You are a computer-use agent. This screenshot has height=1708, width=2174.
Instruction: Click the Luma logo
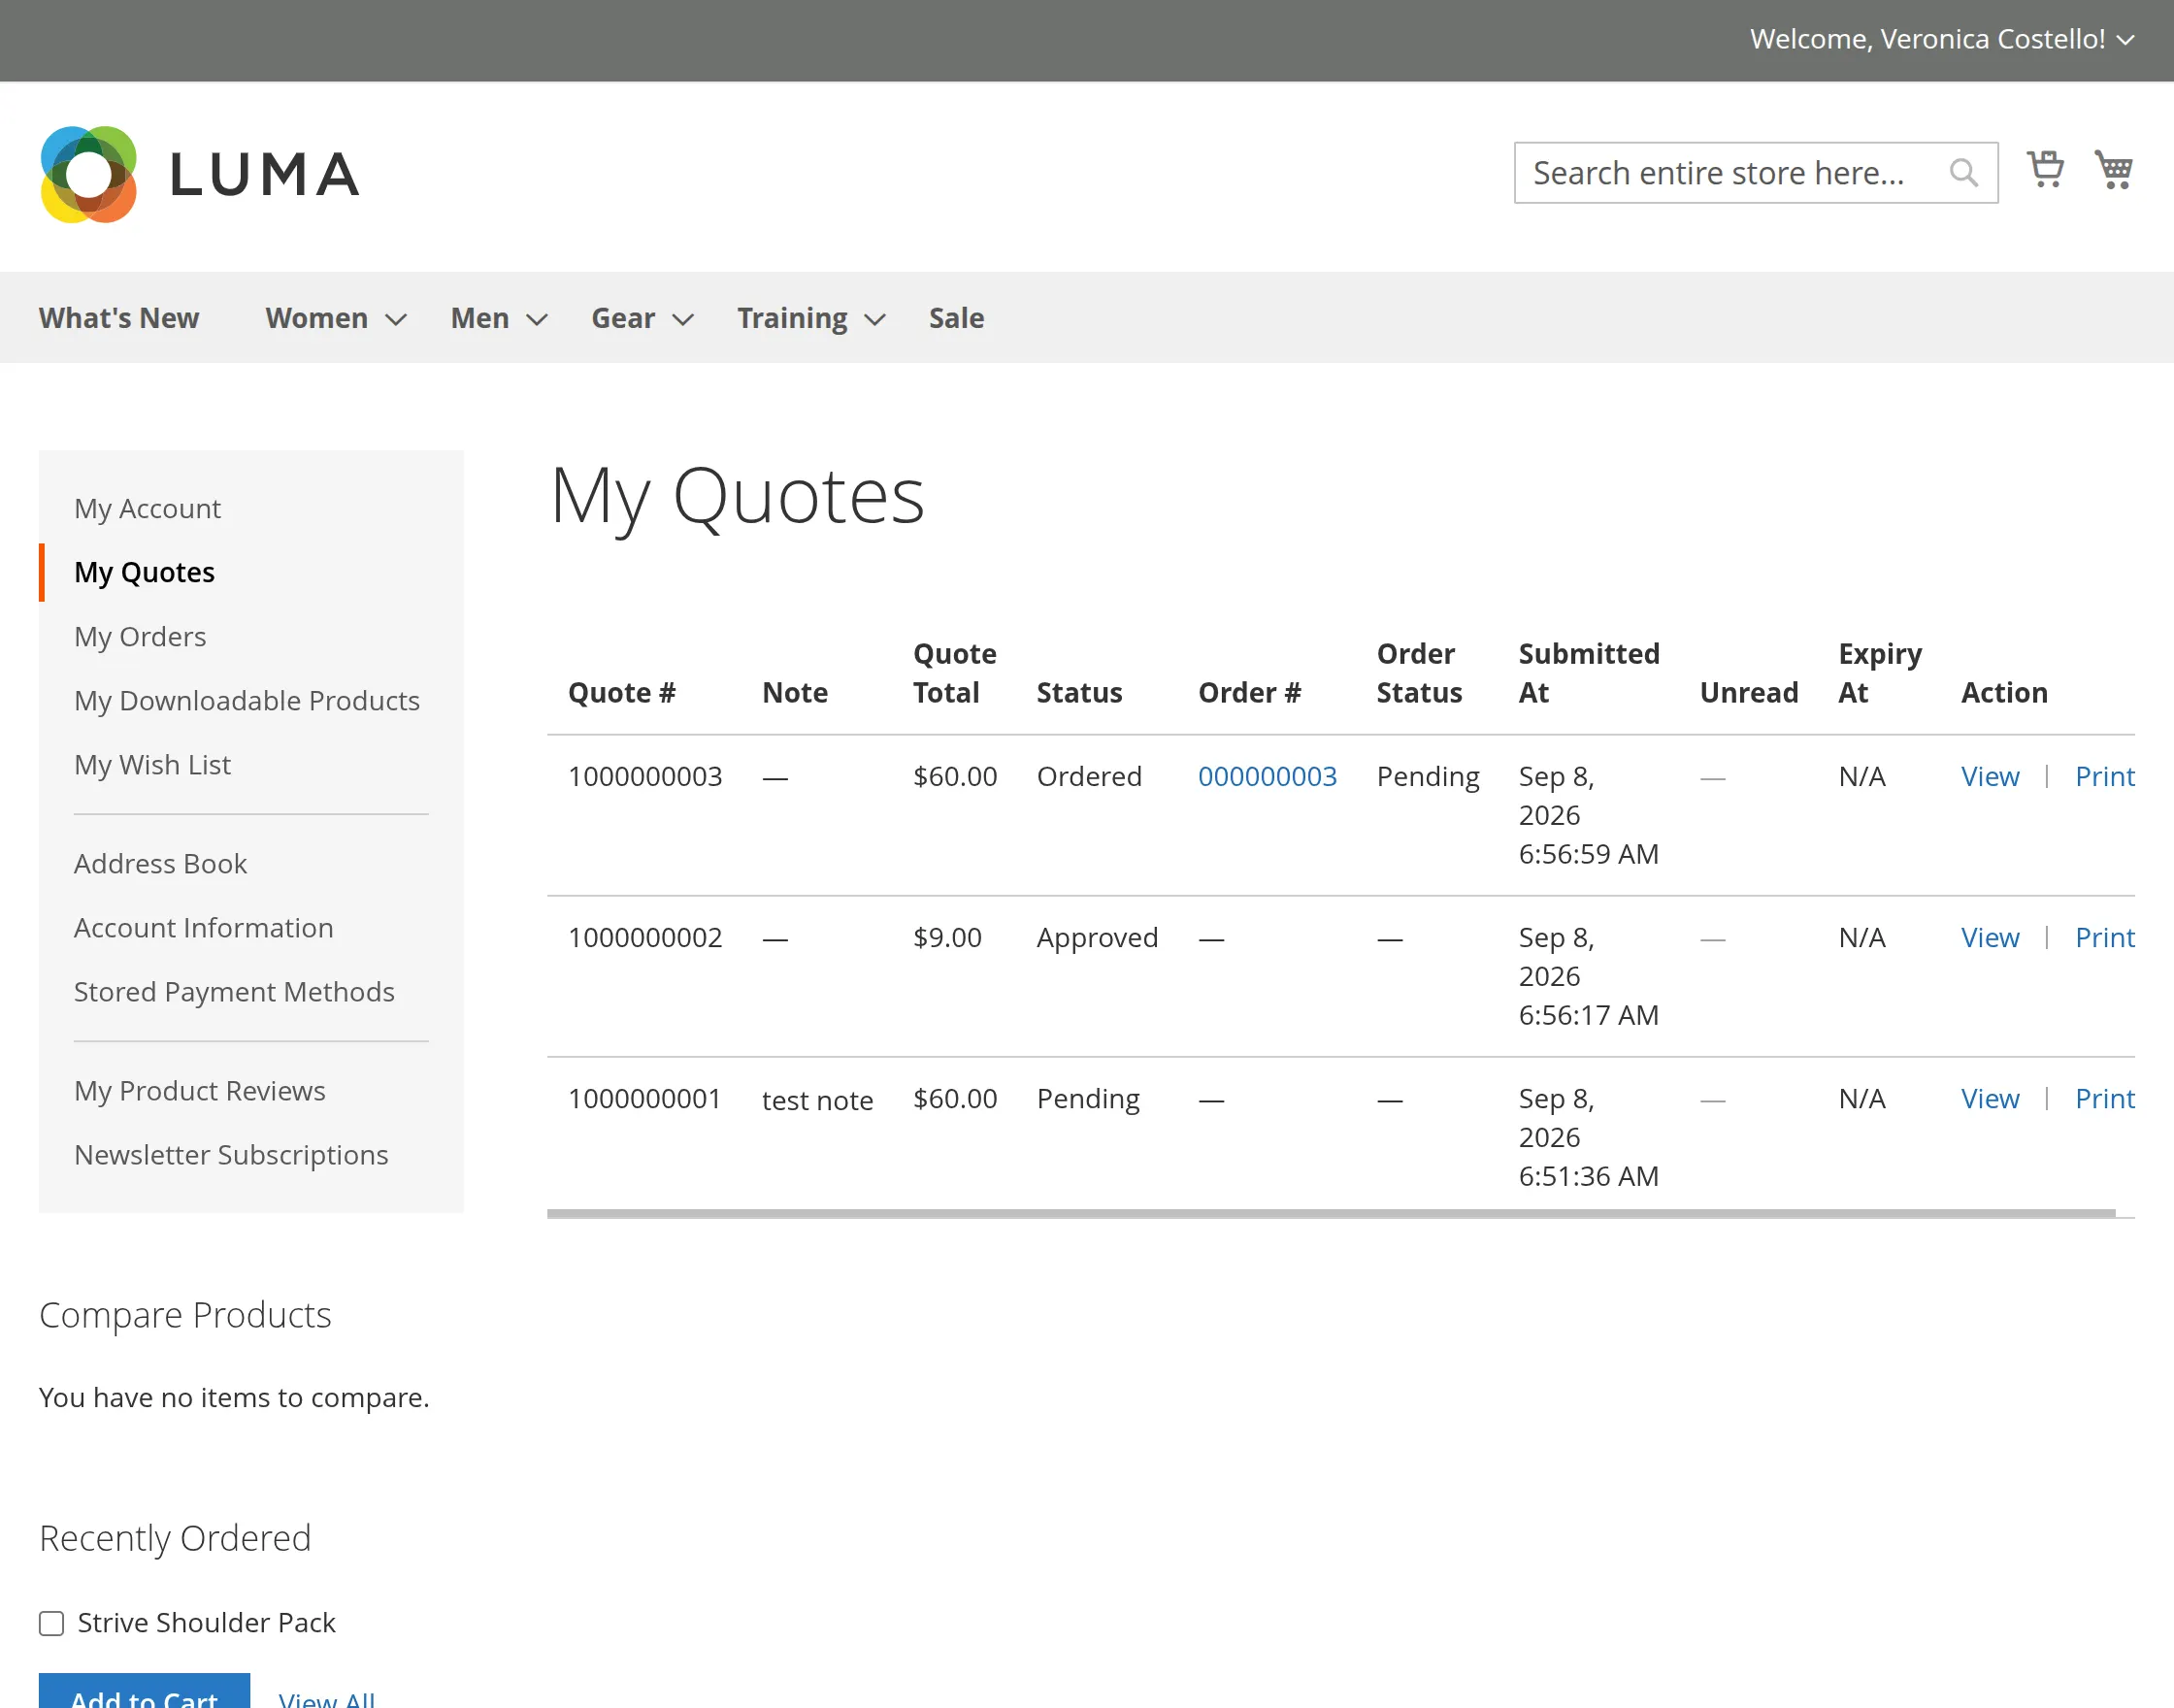click(x=199, y=174)
